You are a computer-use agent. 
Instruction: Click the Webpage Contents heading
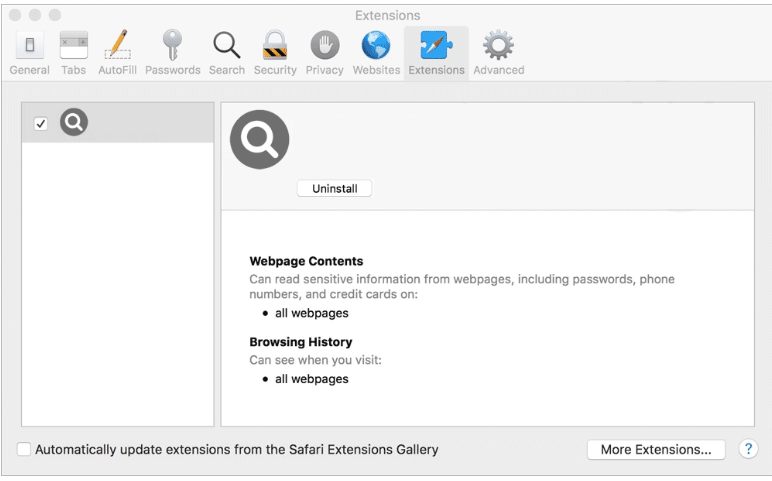coord(306,261)
